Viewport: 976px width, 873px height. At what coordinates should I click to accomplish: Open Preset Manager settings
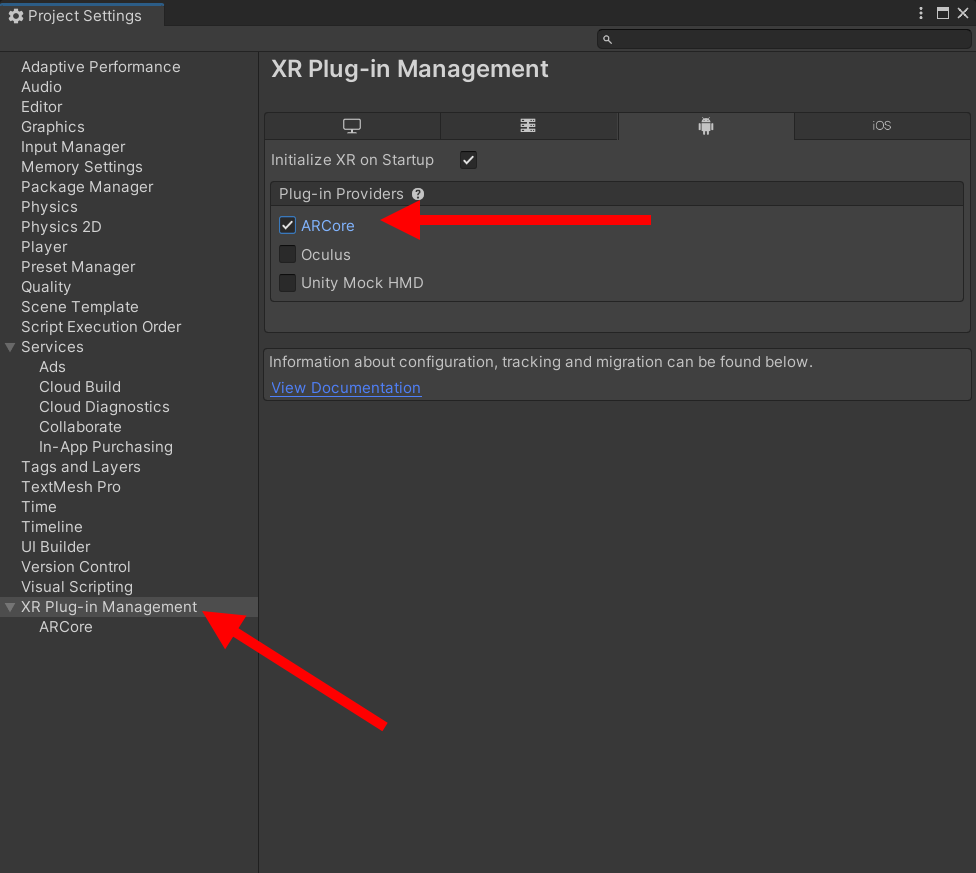coord(78,266)
